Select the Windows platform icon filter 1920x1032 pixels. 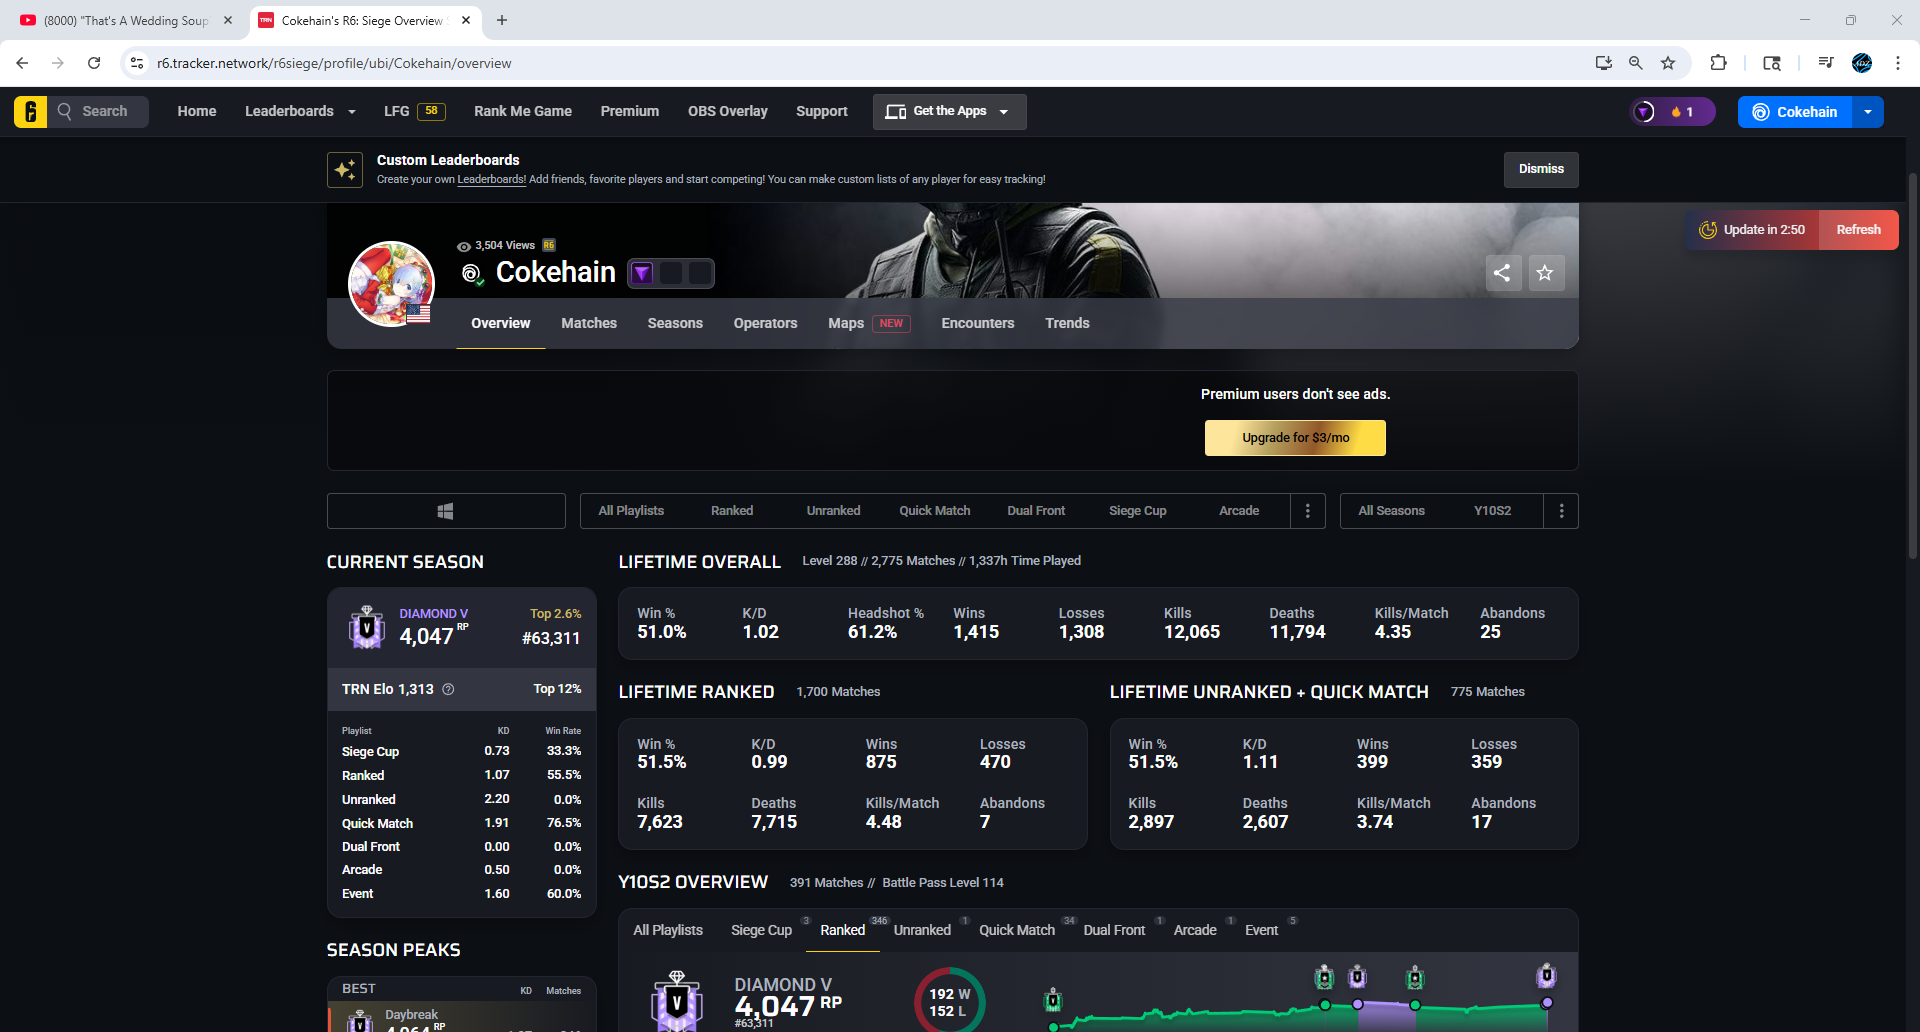(446, 511)
